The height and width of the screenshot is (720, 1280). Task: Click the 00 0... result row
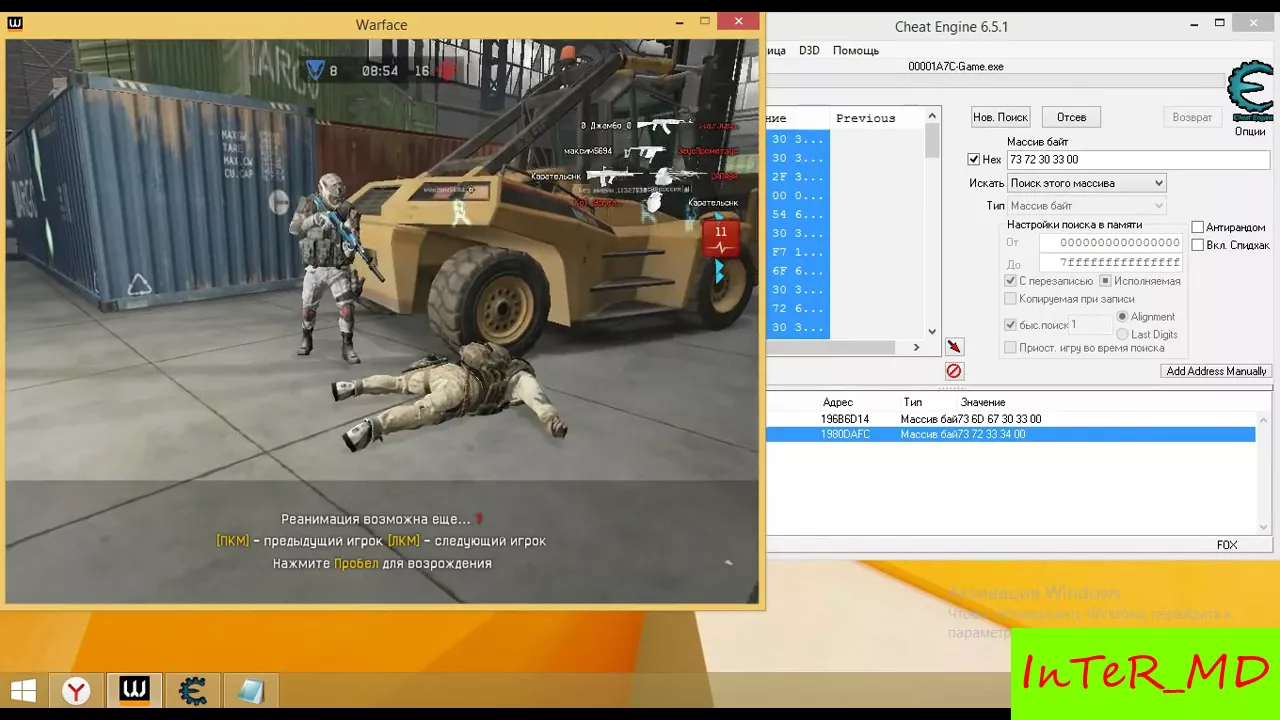[798, 196]
